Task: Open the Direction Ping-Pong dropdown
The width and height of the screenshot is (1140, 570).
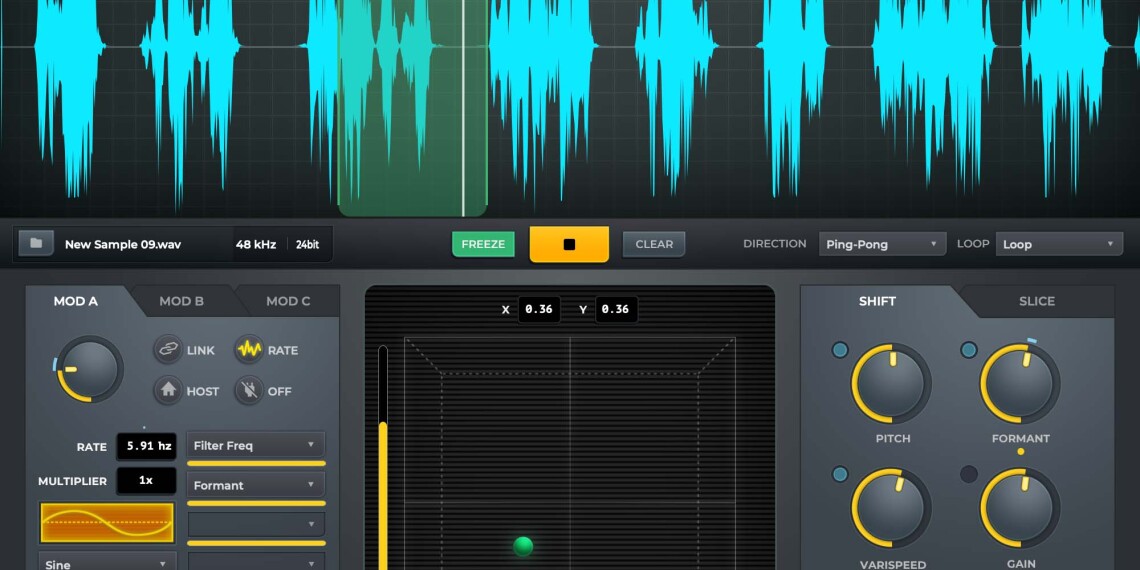Action: click(x=882, y=244)
